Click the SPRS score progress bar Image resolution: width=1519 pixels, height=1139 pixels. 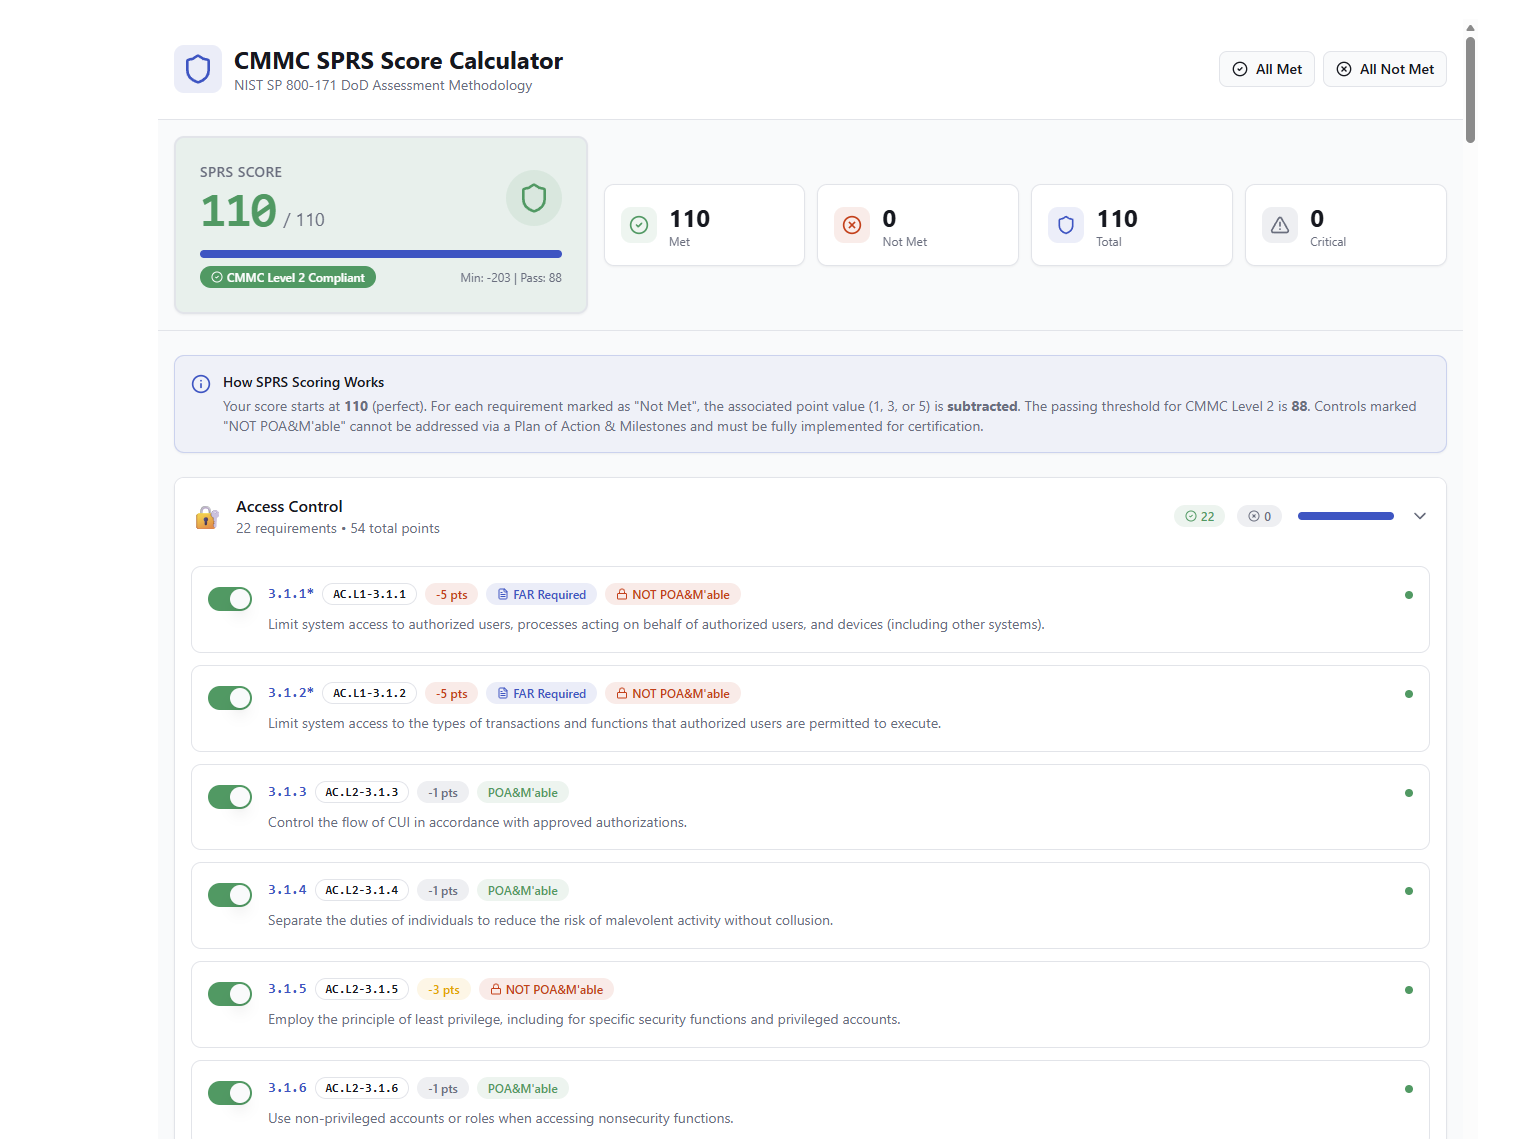380,254
